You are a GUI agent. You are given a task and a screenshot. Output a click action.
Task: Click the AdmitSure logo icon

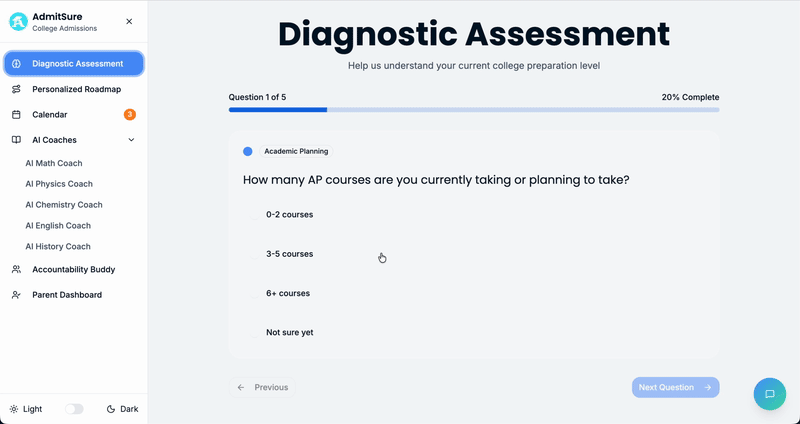(x=18, y=22)
